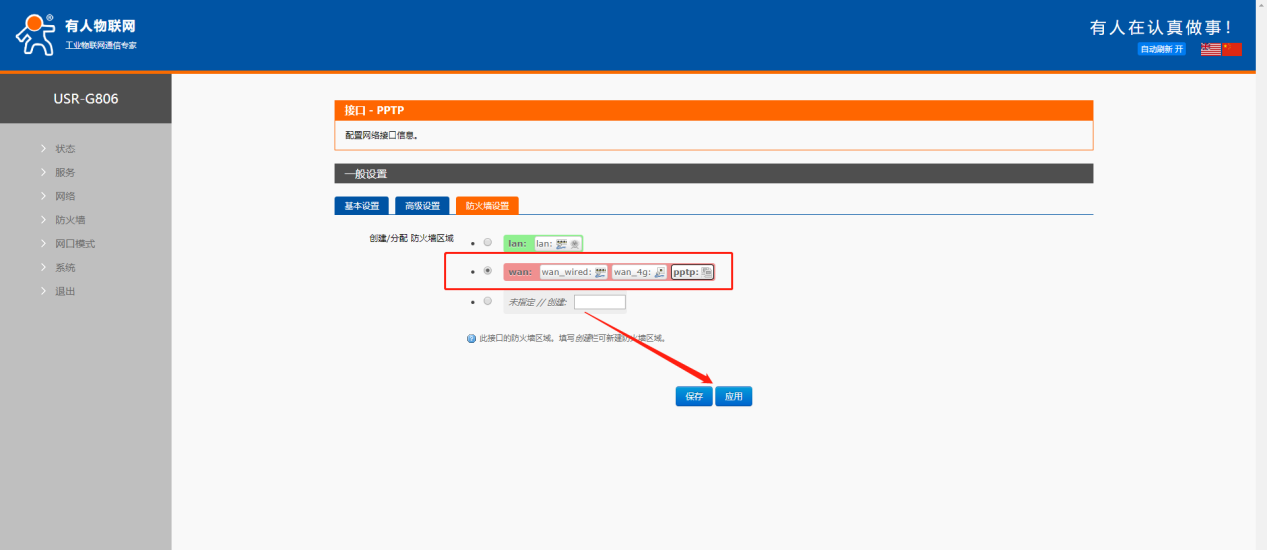This screenshot has height=550, width=1267.
Task: Click the 保存 button
Action: point(694,397)
